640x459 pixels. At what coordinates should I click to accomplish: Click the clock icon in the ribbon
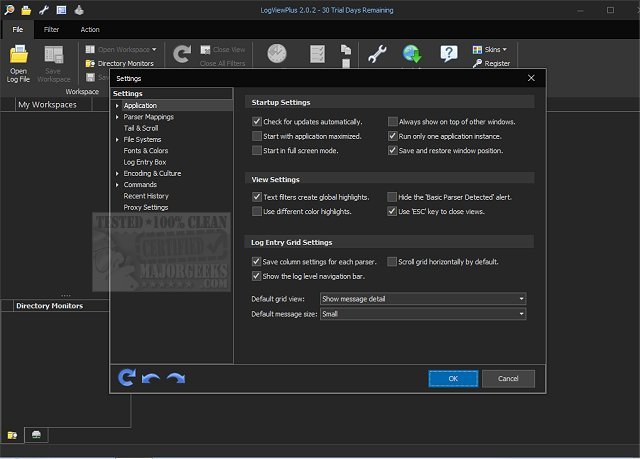click(276, 54)
